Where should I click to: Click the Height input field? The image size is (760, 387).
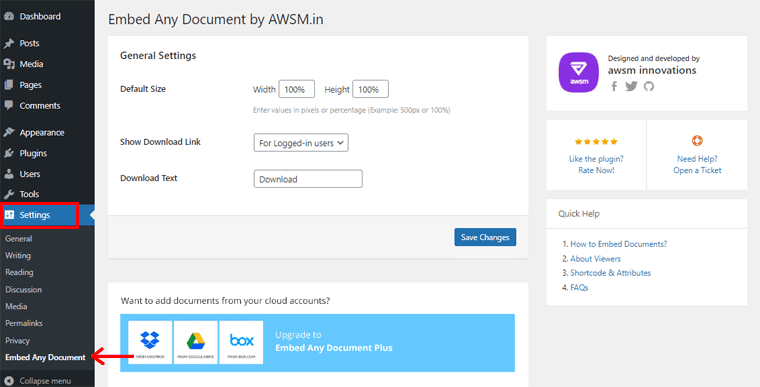370,89
